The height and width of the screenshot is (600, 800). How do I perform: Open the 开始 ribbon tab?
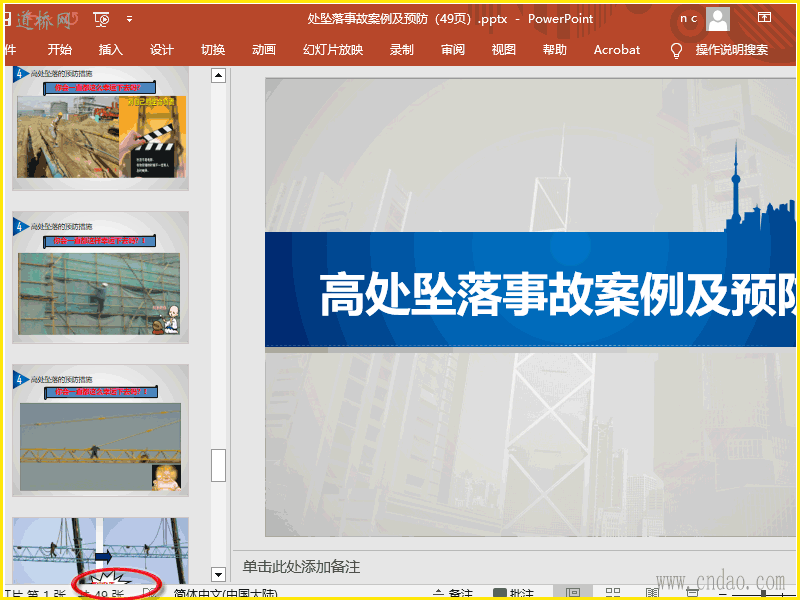pos(60,49)
